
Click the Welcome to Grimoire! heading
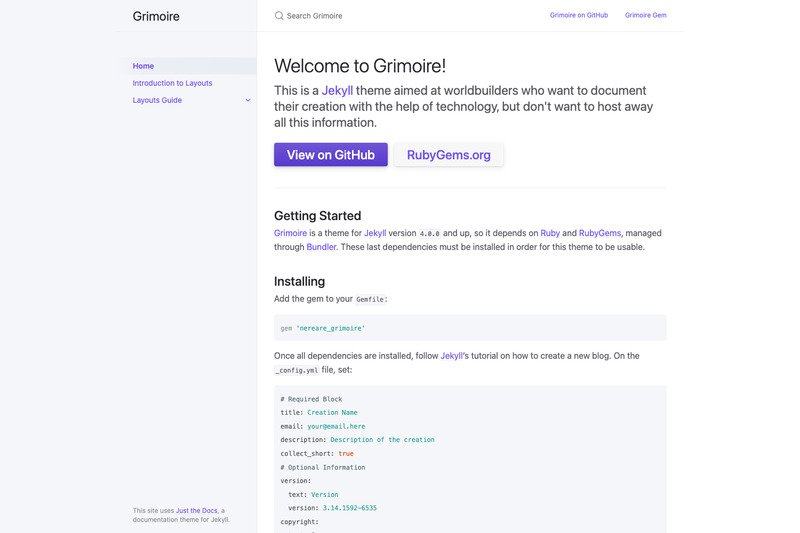click(x=360, y=66)
